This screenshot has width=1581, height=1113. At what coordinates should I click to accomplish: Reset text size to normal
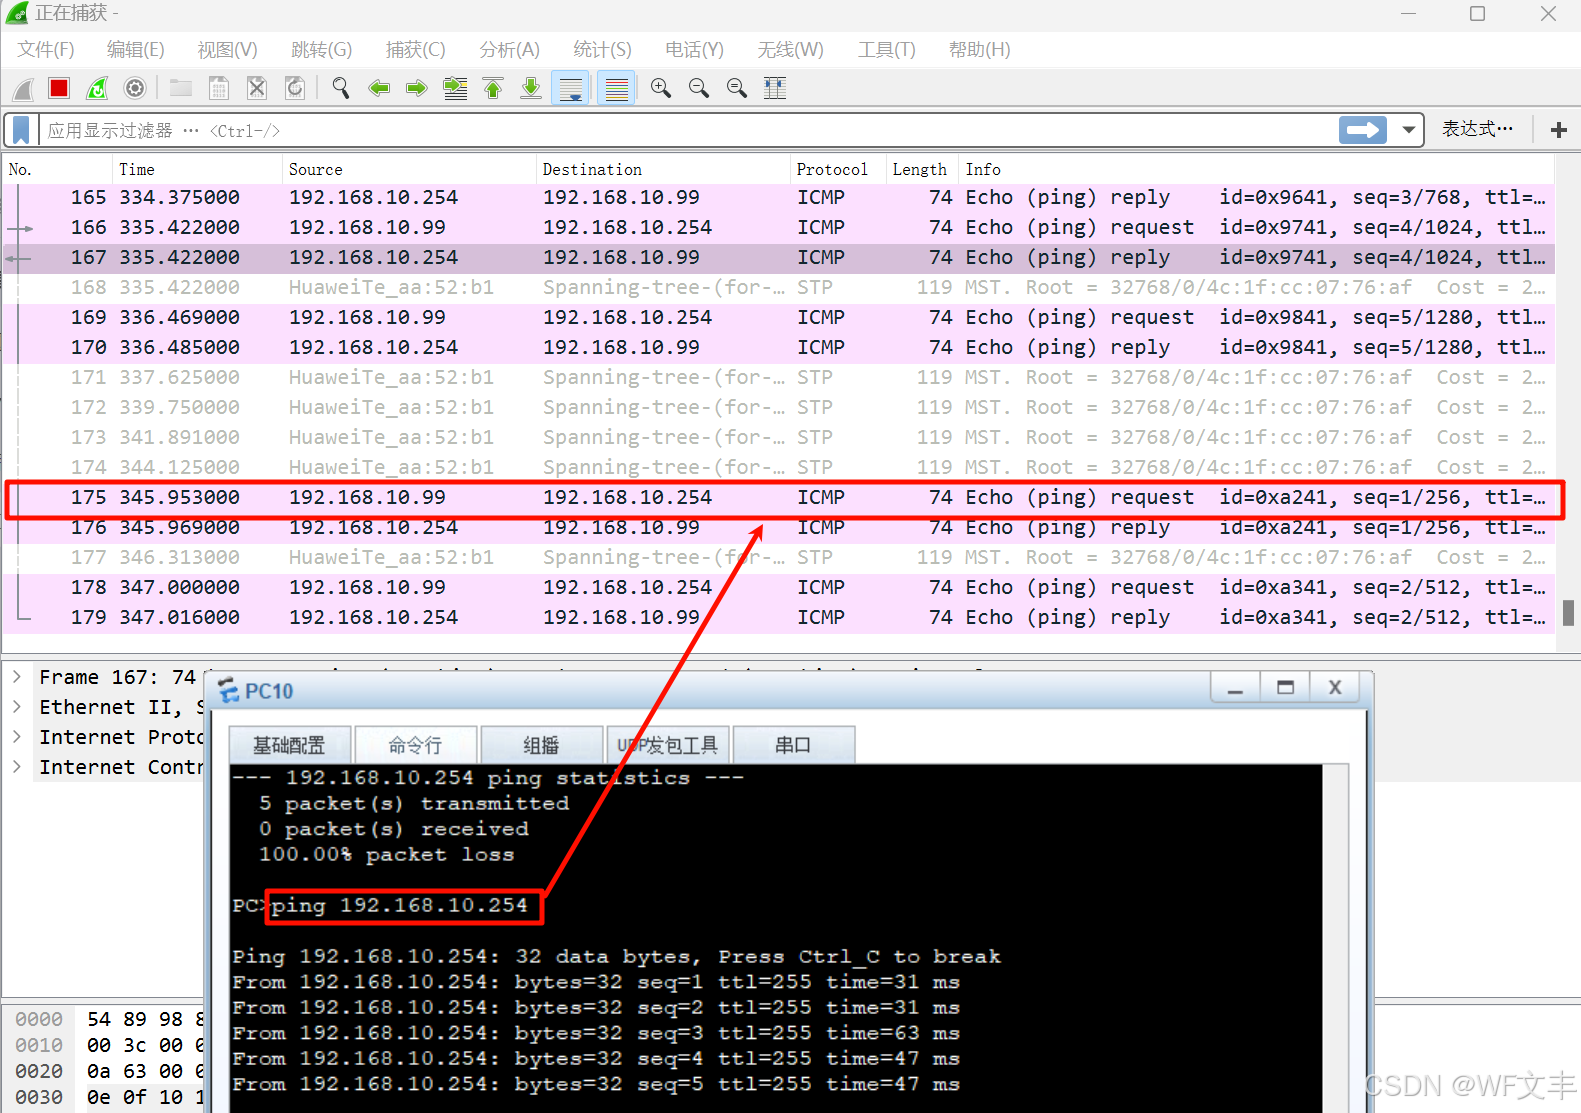[737, 89]
